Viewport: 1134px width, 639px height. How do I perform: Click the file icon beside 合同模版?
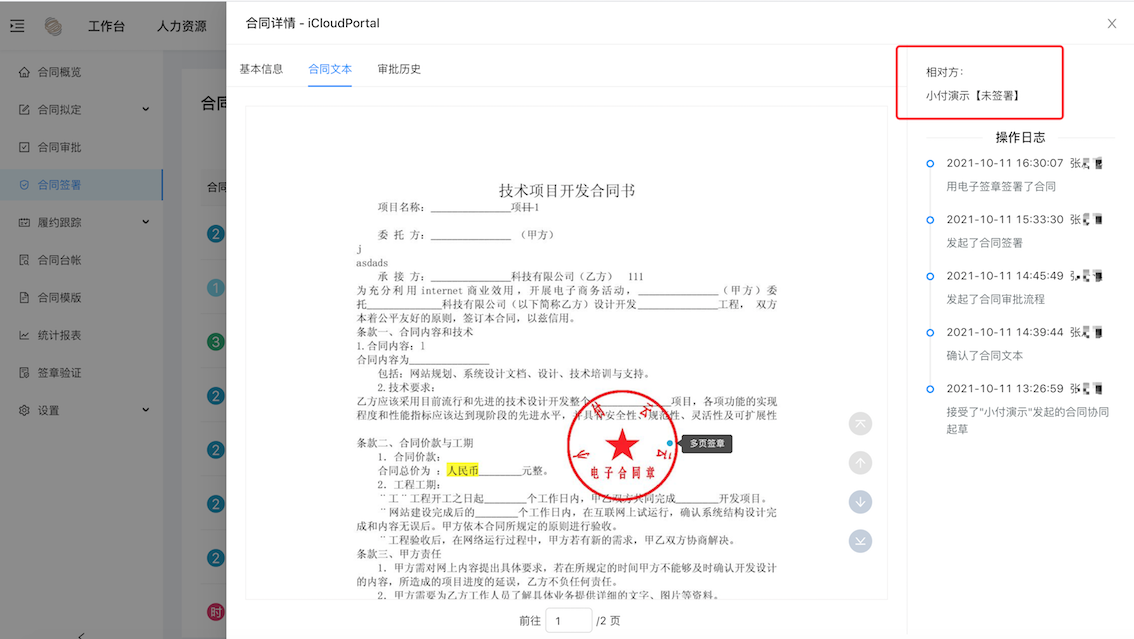tap(24, 297)
